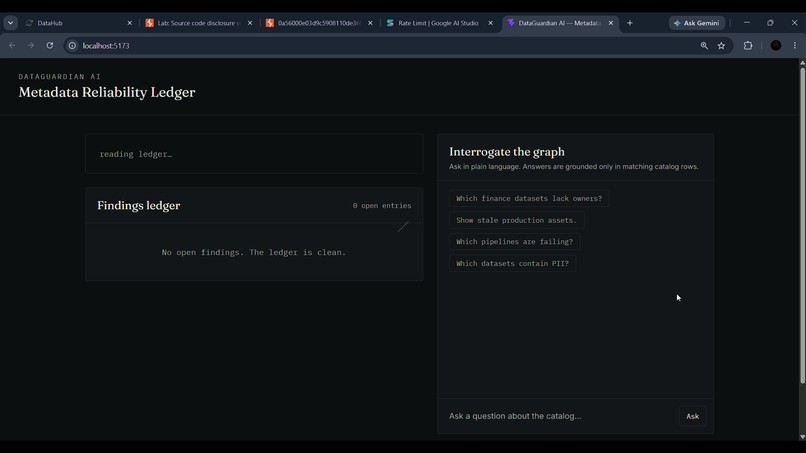806x453 pixels.
Task: Ask 'Which pipelines are failing?'
Action: 514,242
